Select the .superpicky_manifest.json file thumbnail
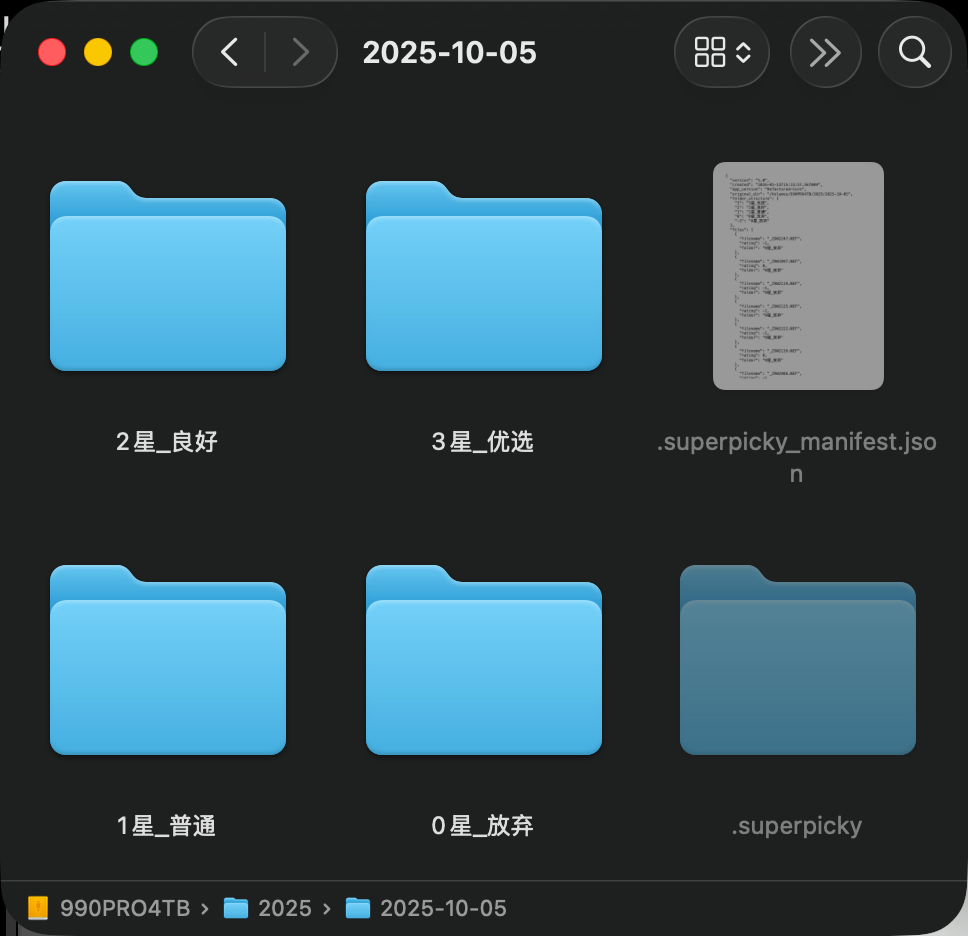This screenshot has height=936, width=968. tap(798, 276)
